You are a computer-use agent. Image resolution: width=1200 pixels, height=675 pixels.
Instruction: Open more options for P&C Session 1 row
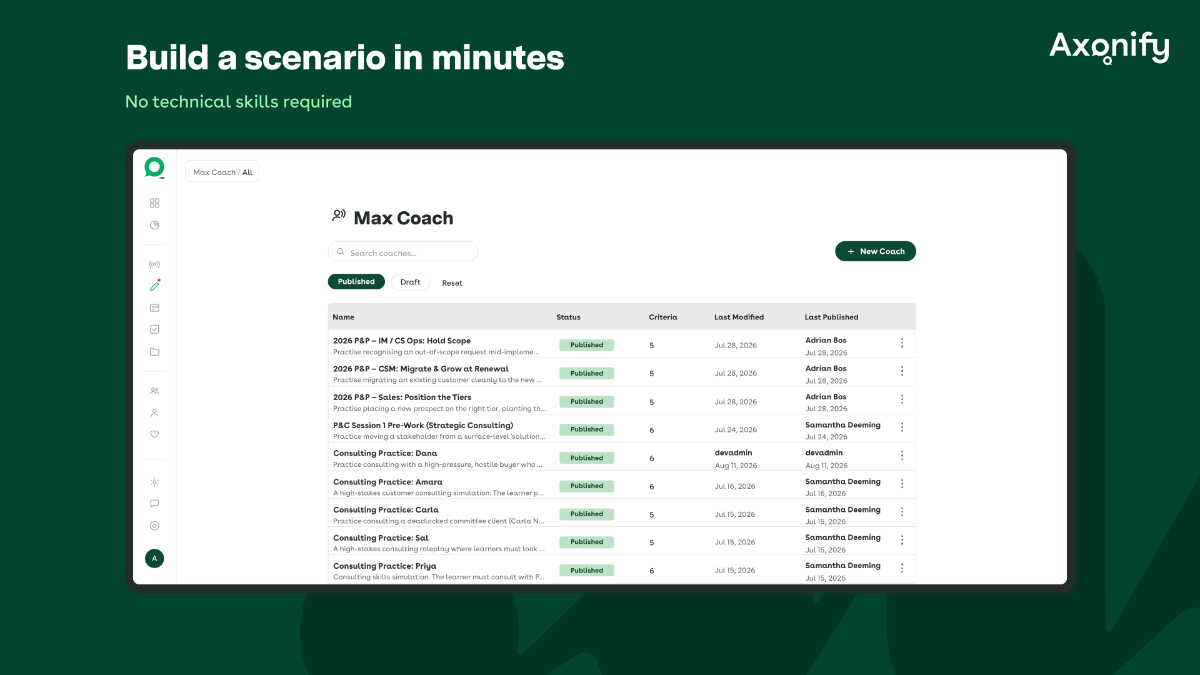point(901,427)
